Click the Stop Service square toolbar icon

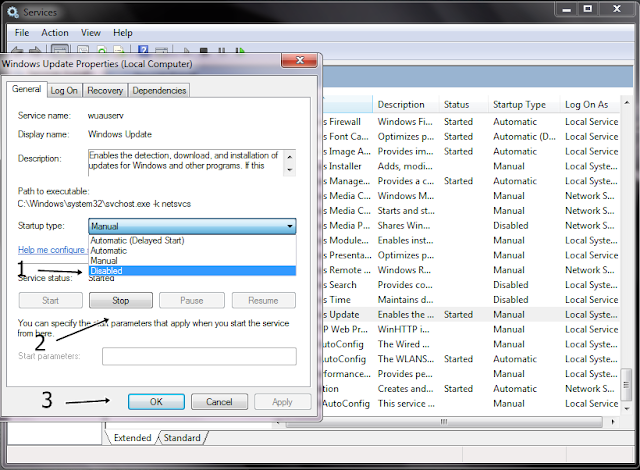coord(204,51)
